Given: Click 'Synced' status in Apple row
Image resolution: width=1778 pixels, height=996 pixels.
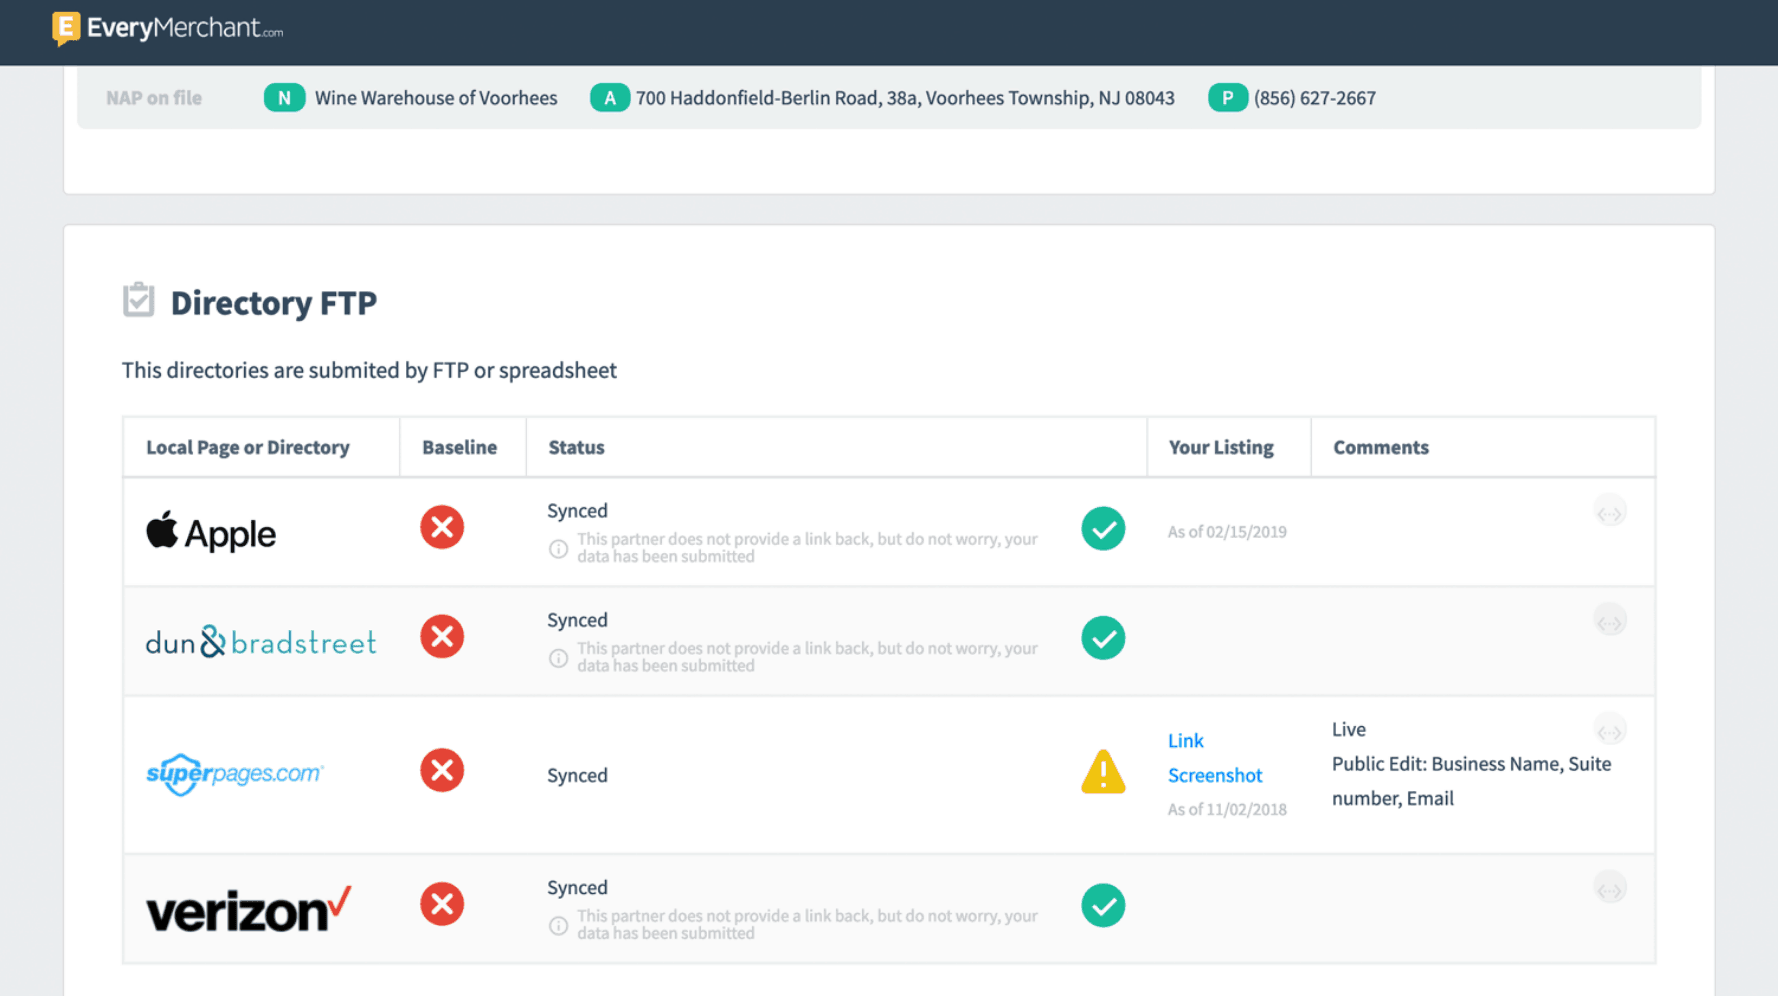Looking at the screenshot, I should [577, 511].
